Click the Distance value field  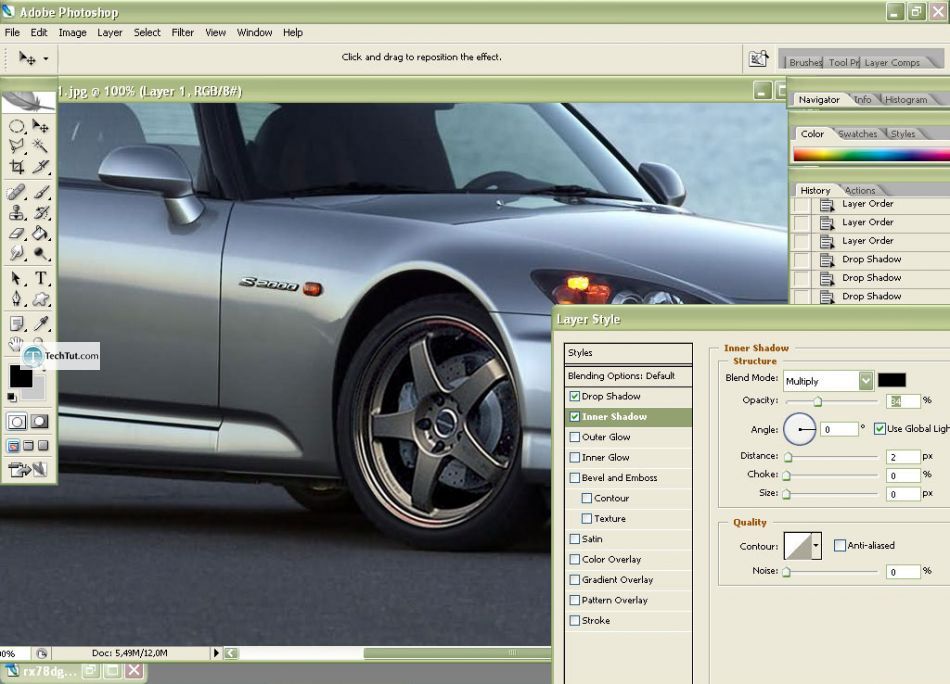(x=903, y=457)
